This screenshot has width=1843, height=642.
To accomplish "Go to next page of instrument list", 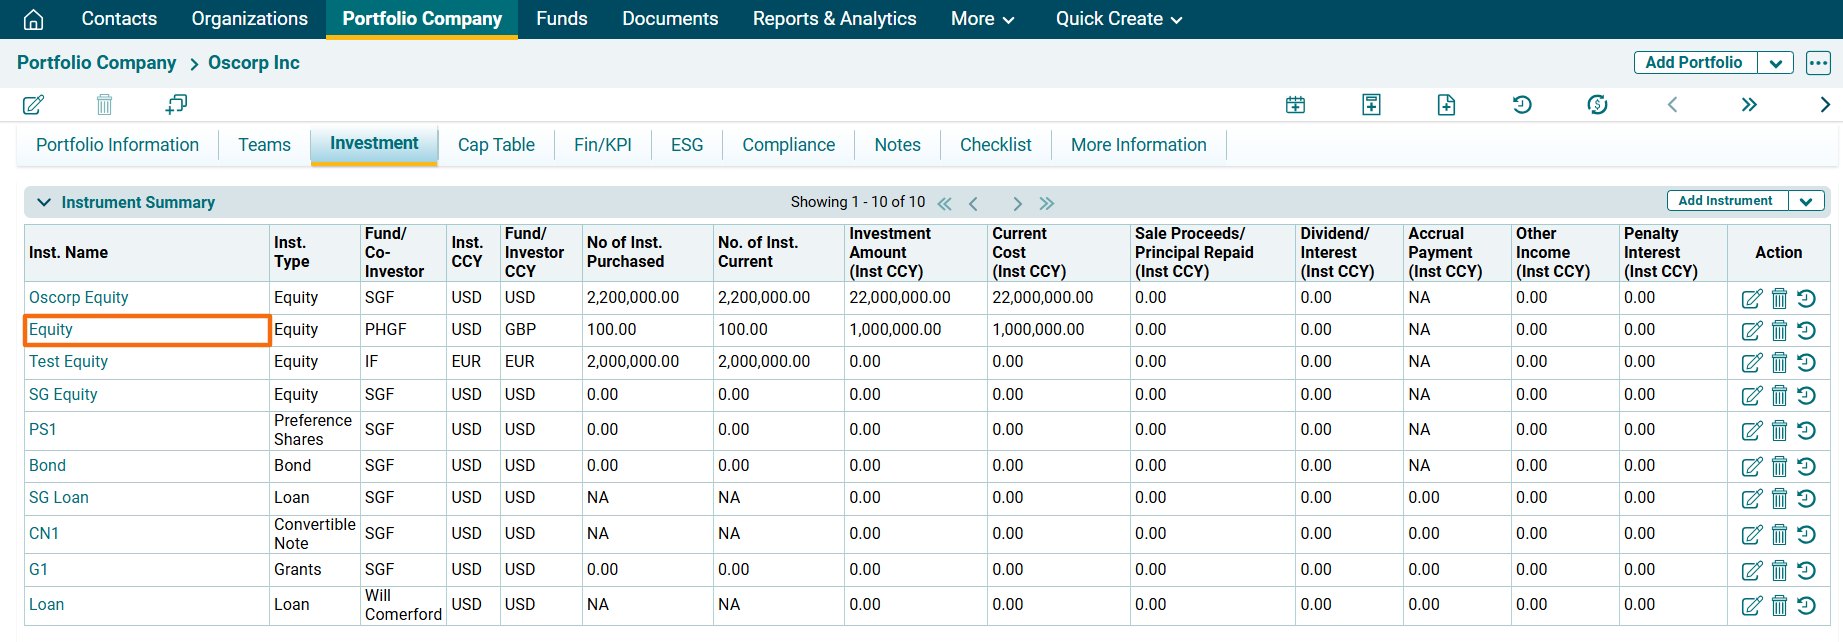I will tap(1017, 203).
